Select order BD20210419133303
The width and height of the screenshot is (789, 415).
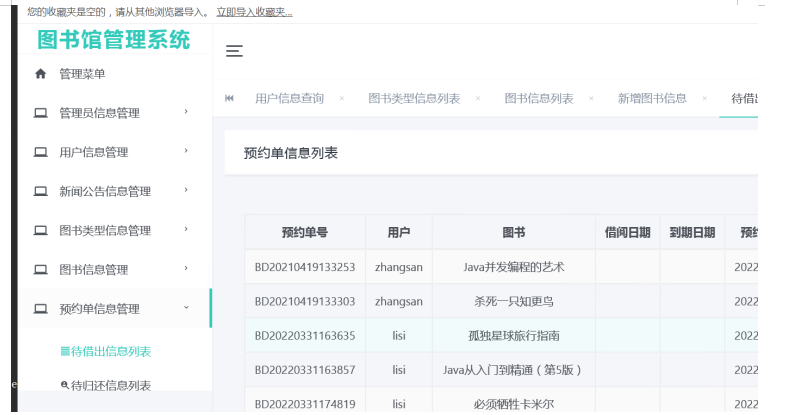tap(305, 301)
